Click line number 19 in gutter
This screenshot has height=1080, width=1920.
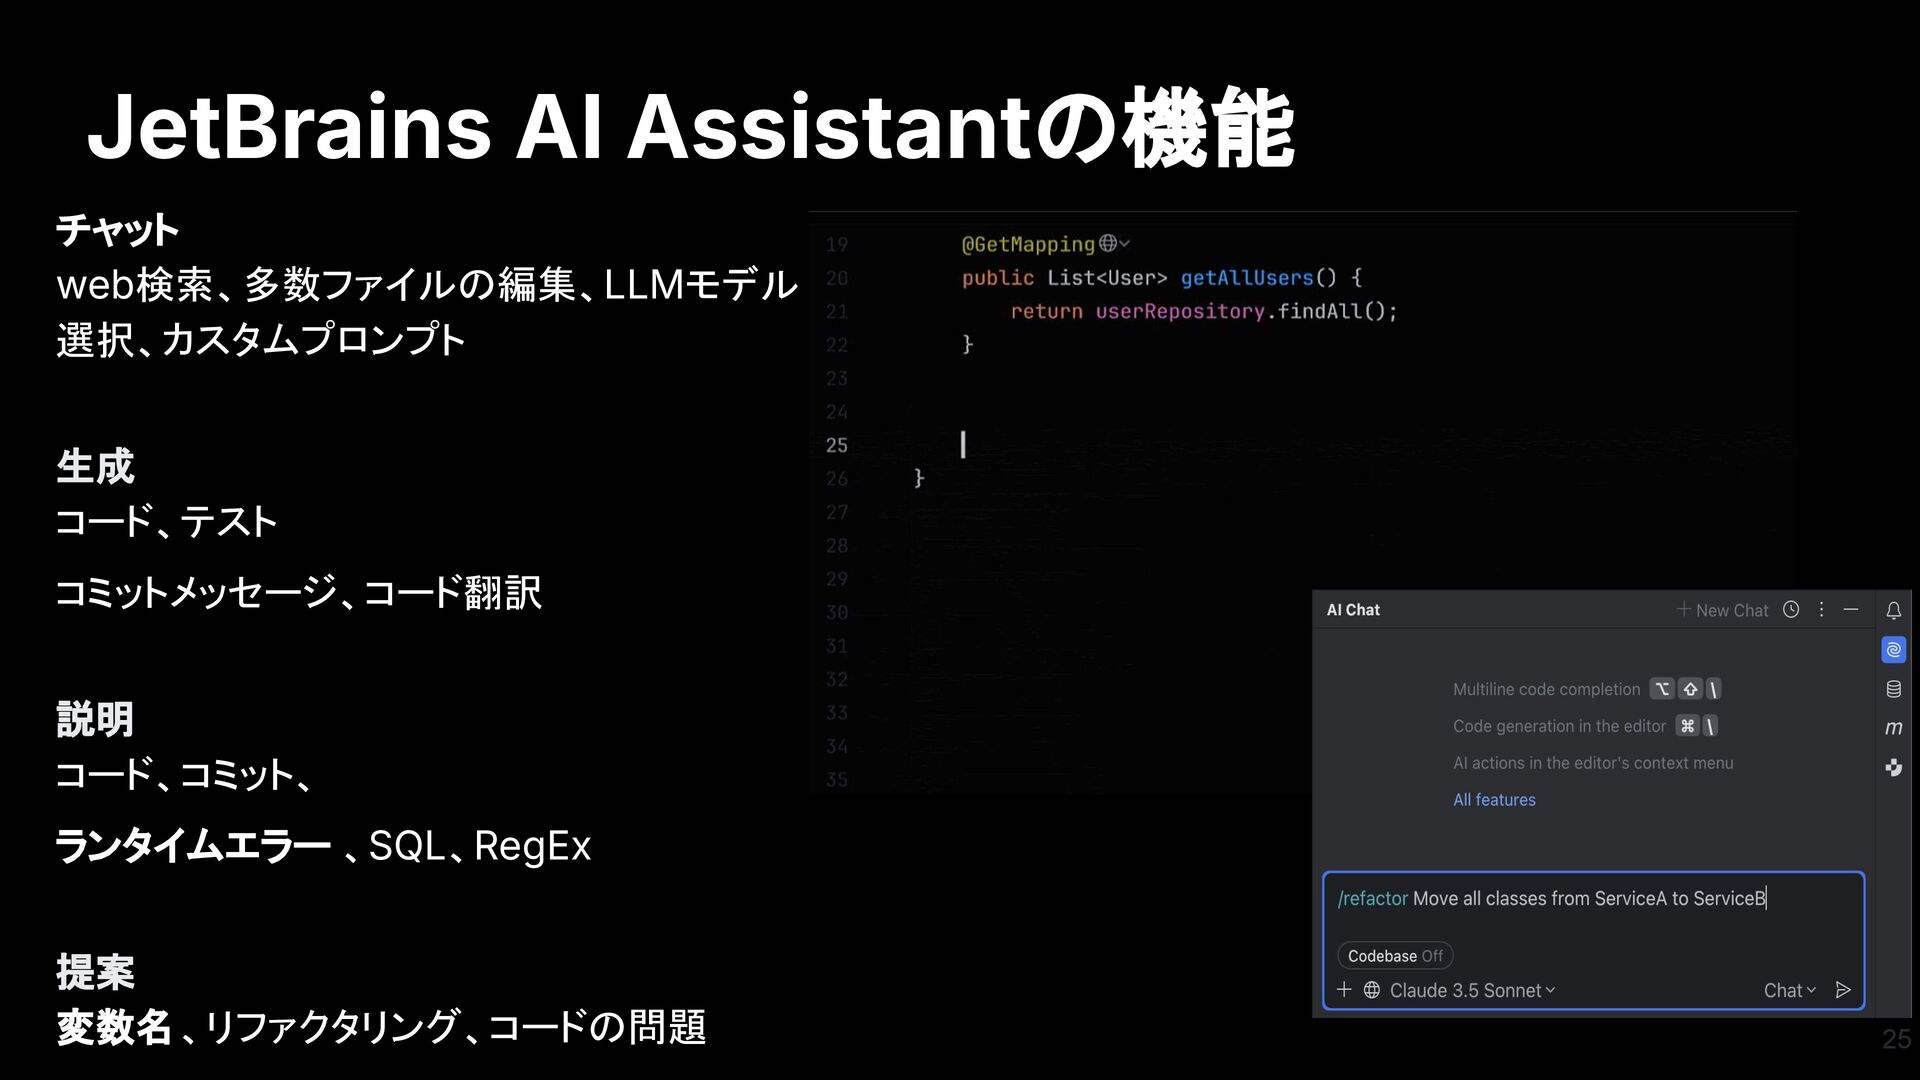tap(837, 244)
